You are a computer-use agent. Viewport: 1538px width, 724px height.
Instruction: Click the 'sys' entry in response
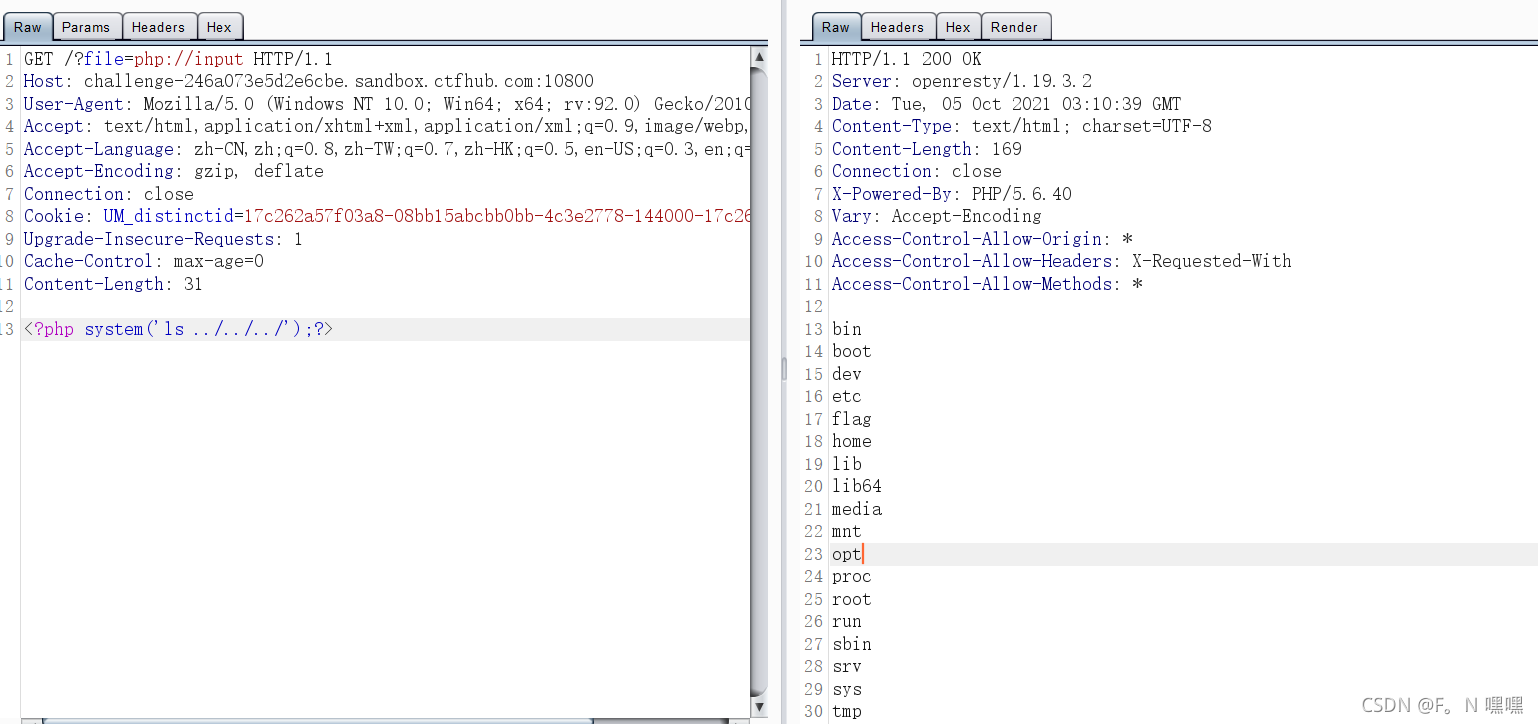[846, 689]
